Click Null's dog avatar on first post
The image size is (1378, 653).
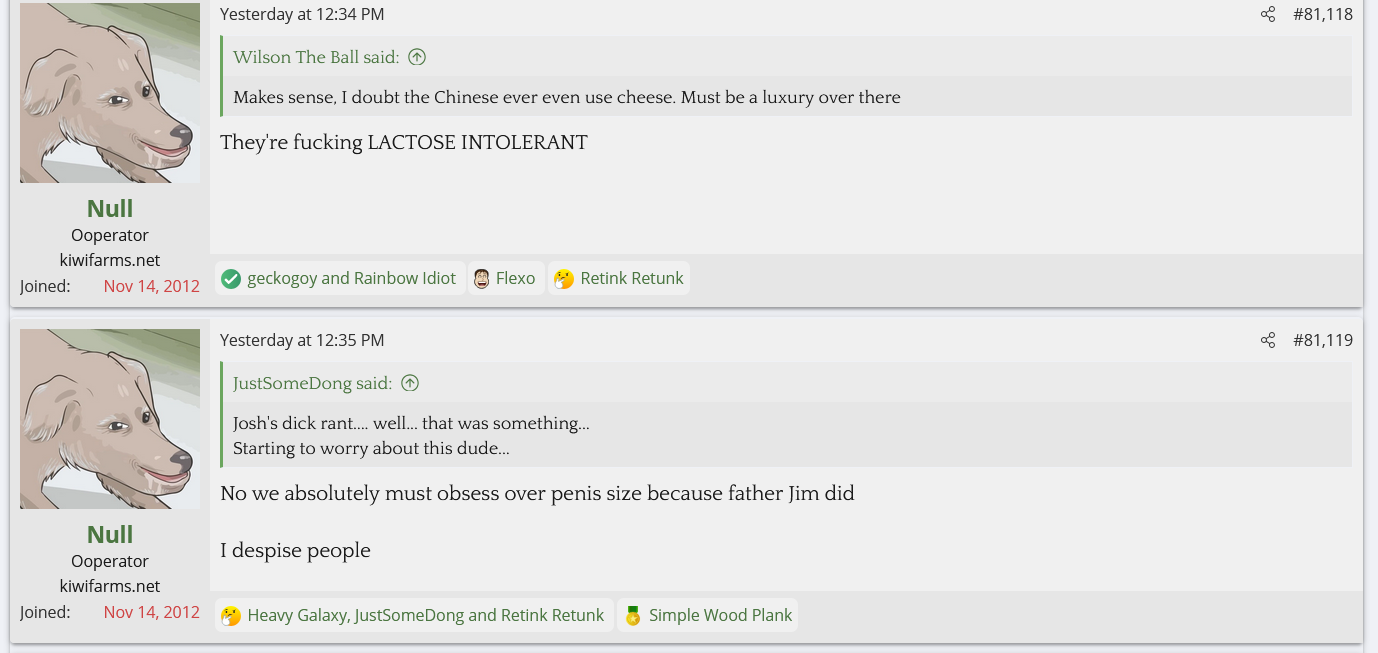tap(110, 93)
